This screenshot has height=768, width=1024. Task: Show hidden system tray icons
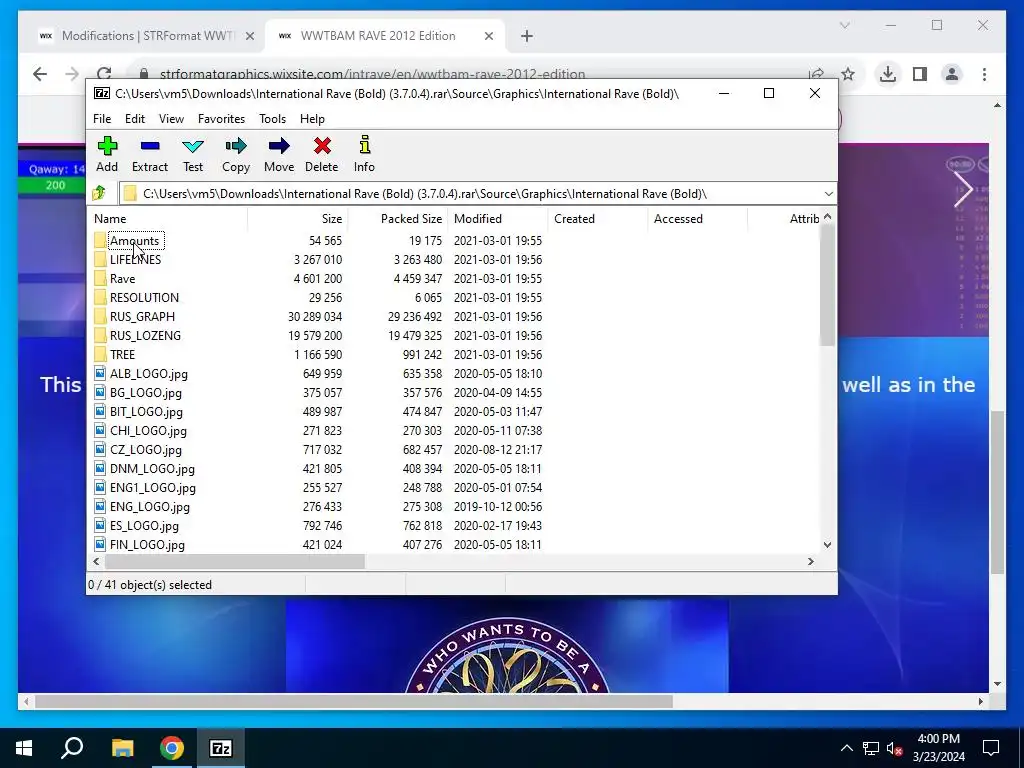[846, 748]
